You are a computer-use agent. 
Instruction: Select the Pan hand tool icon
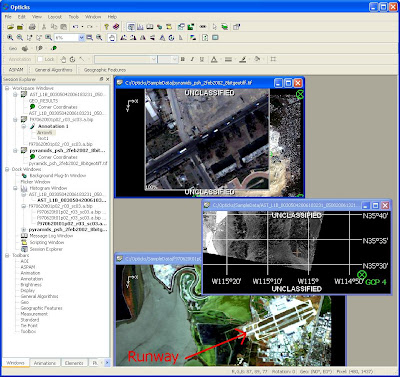click(x=112, y=38)
